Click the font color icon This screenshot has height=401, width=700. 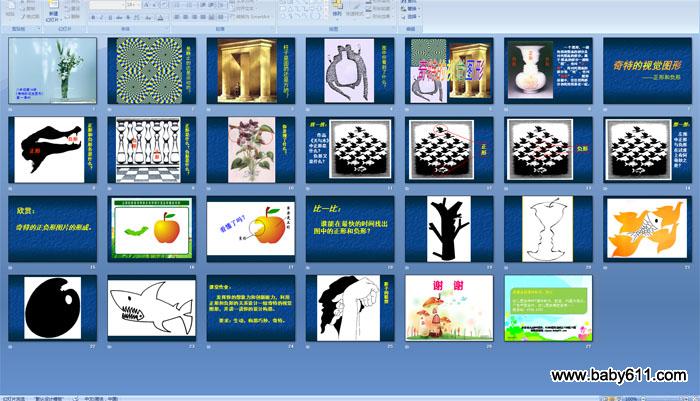(x=160, y=18)
